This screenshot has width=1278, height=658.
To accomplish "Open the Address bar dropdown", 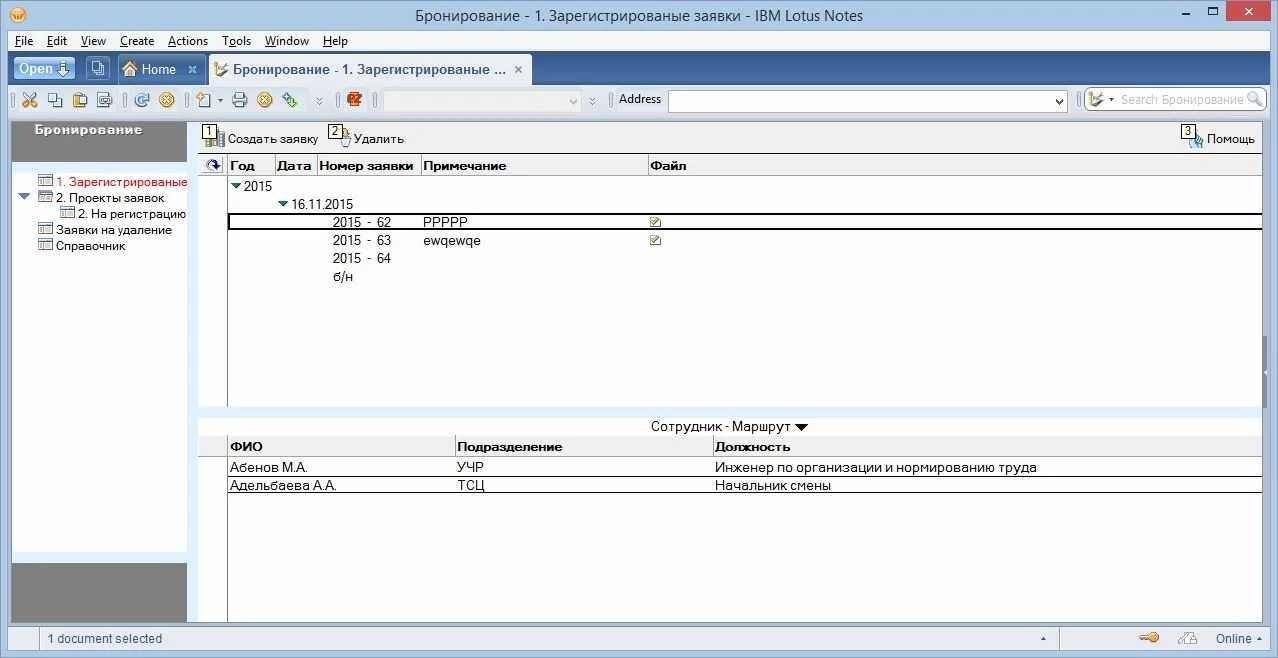I will point(1060,101).
